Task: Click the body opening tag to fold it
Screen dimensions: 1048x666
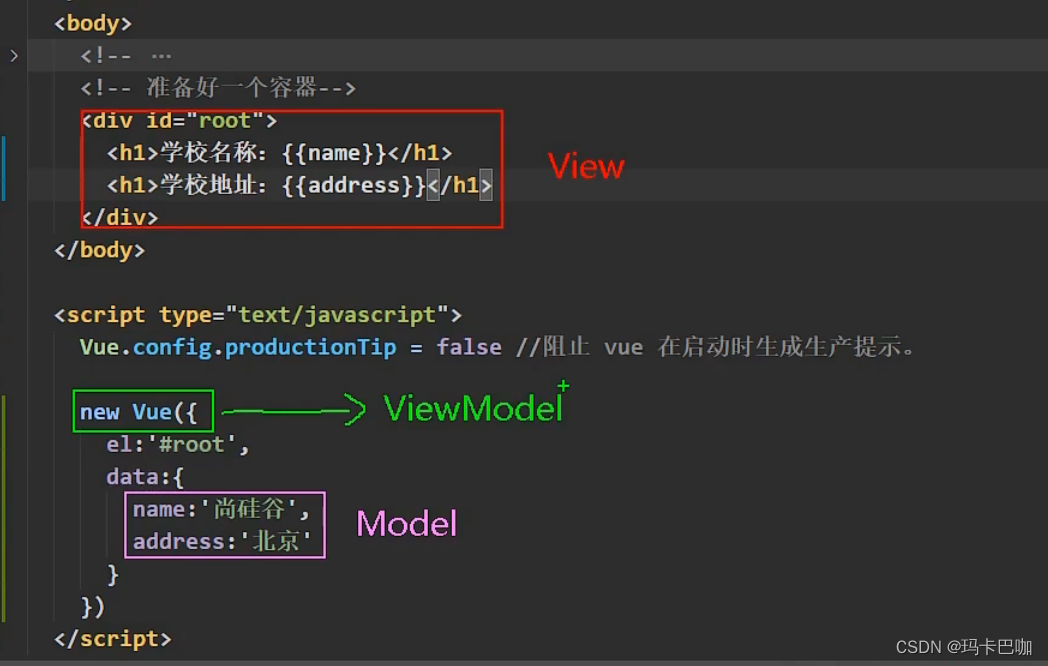Action: 92,22
